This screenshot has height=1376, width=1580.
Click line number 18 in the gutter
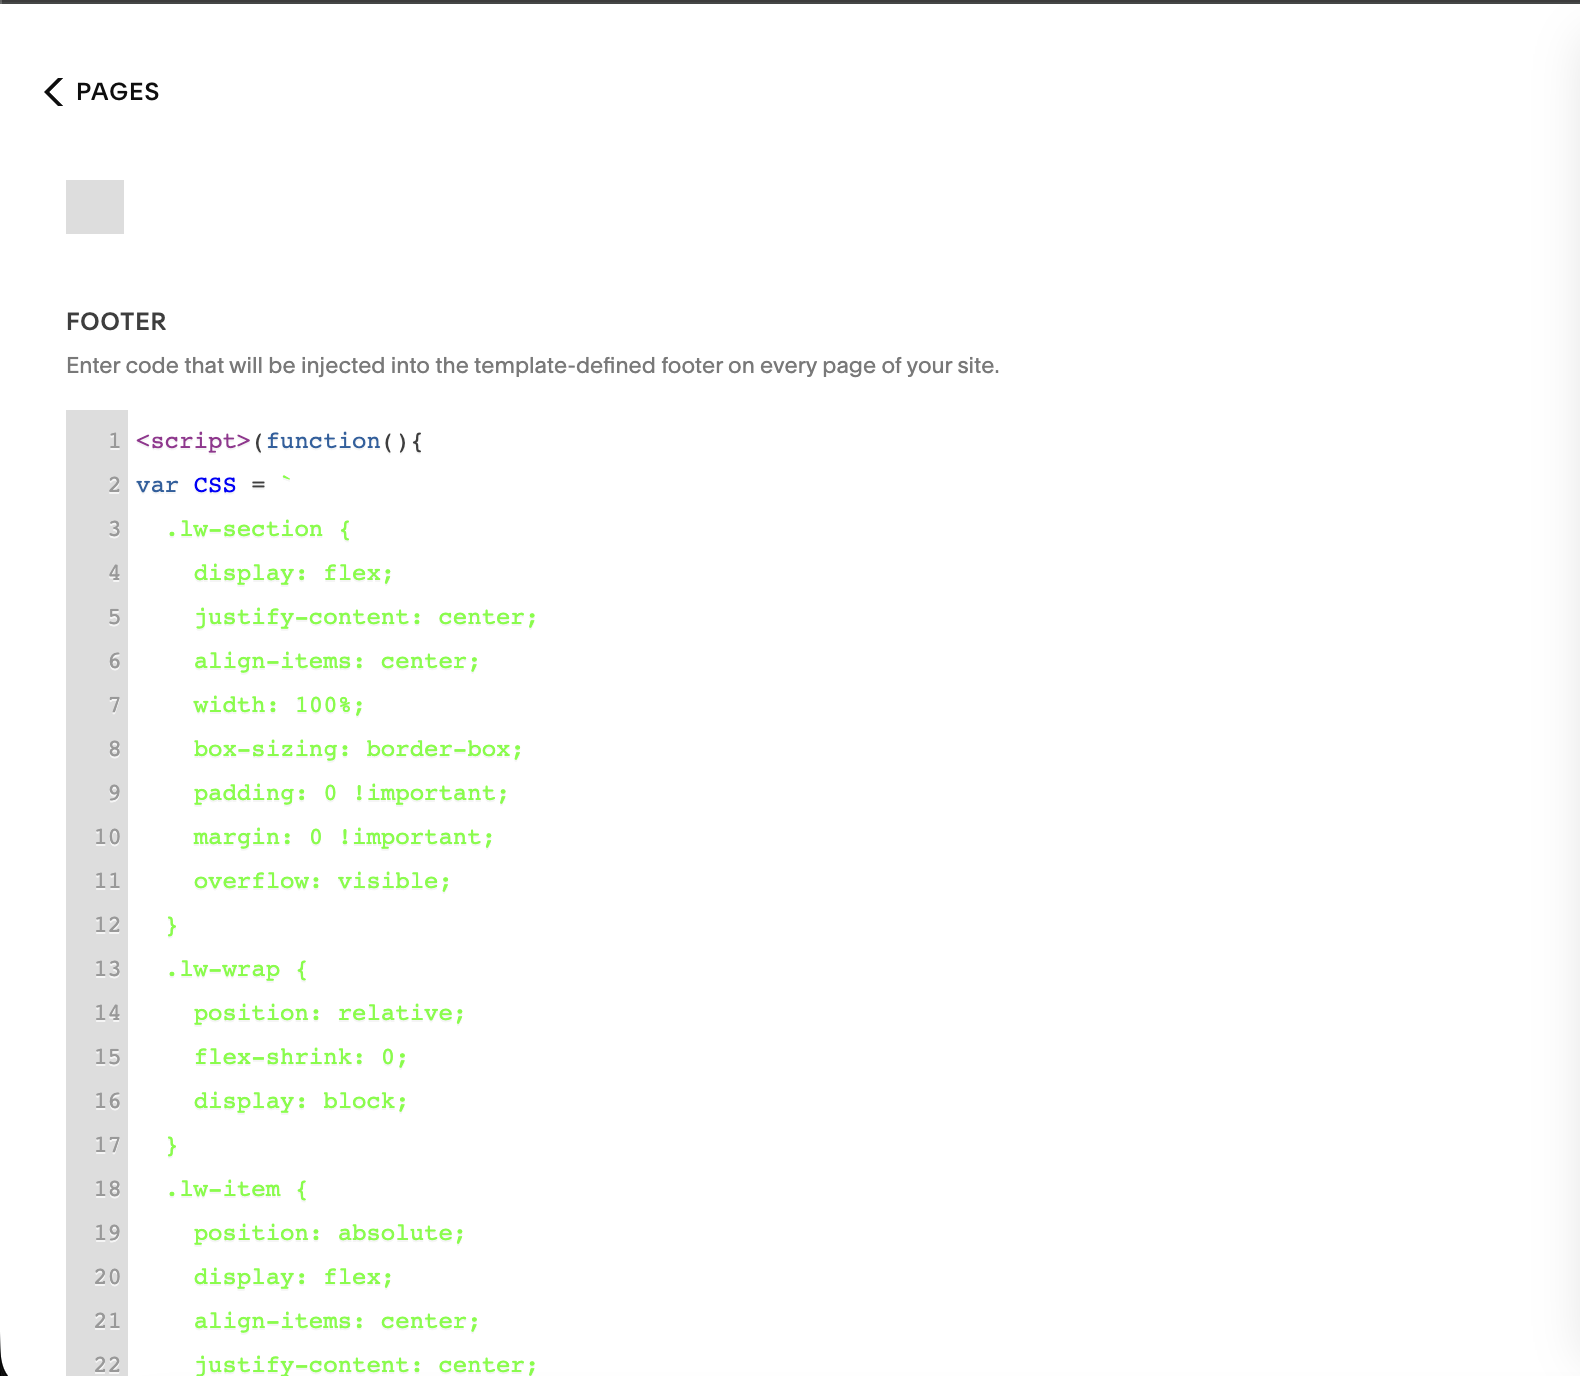pos(107,1189)
